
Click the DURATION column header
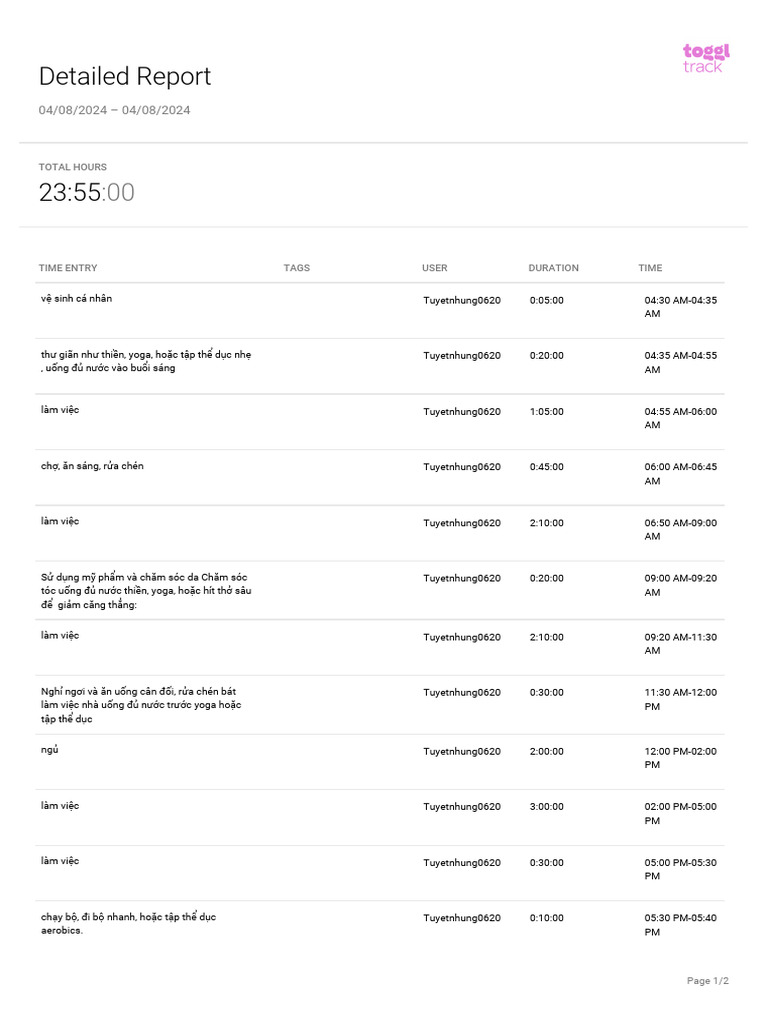tap(553, 268)
